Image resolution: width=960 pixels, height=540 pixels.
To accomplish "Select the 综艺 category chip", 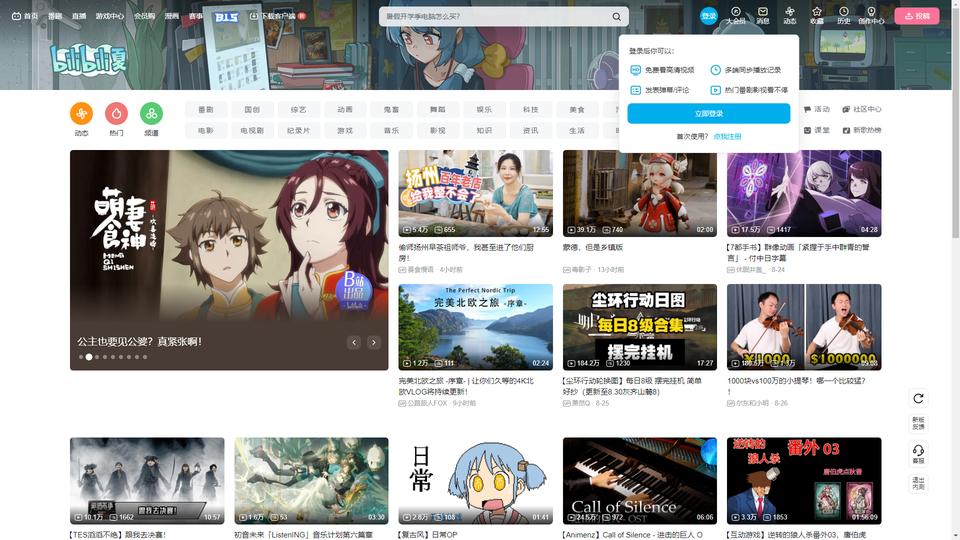I will point(299,110).
